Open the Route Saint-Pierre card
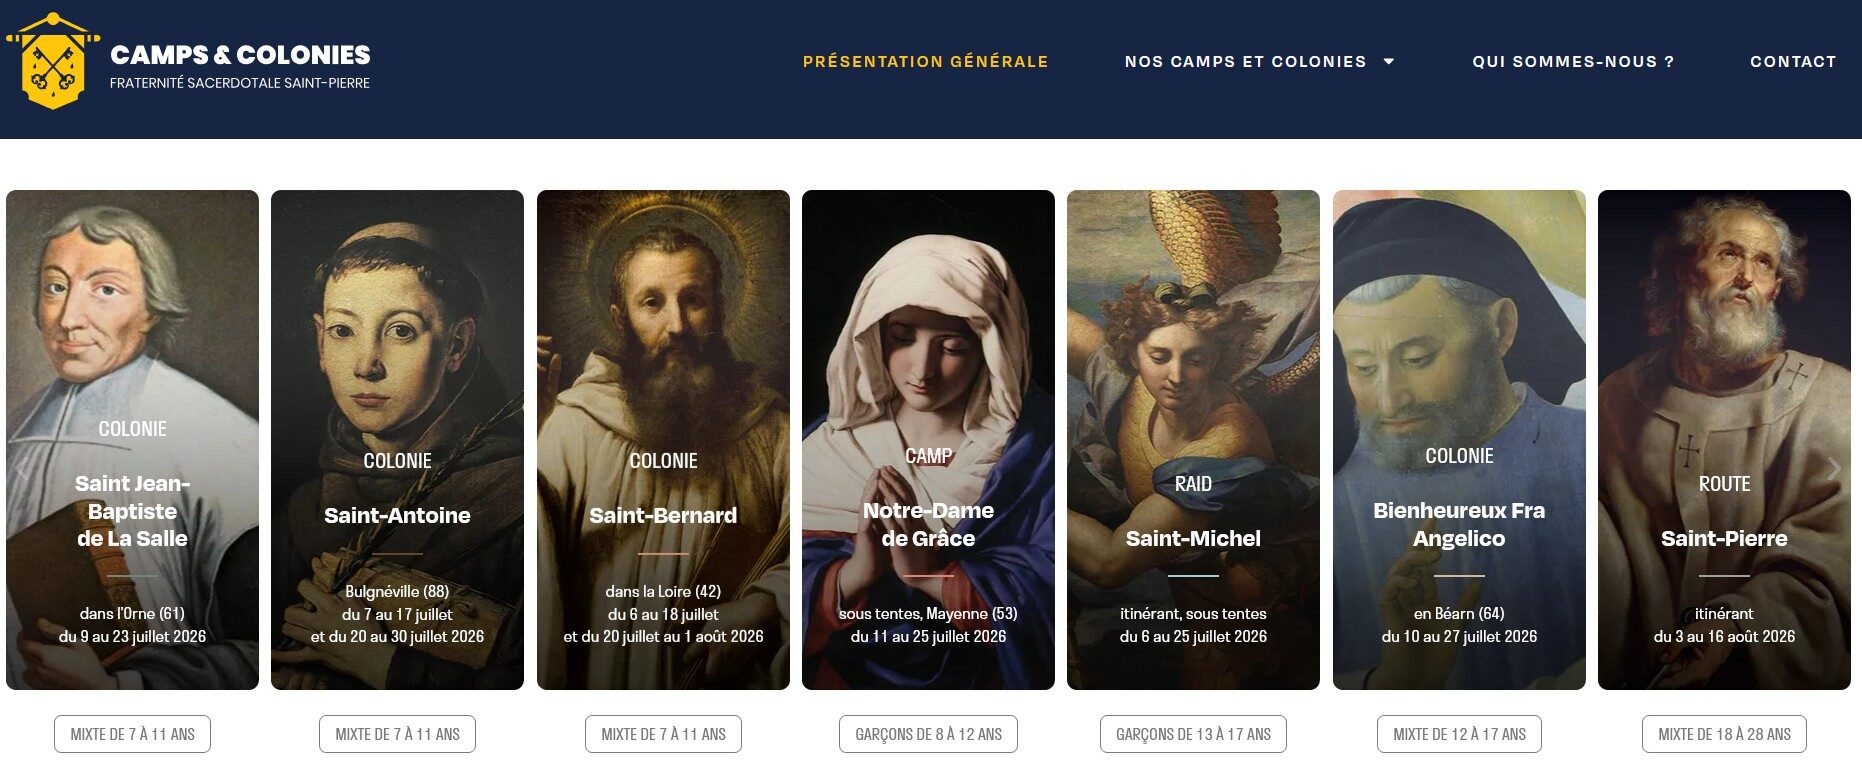 coord(1724,440)
